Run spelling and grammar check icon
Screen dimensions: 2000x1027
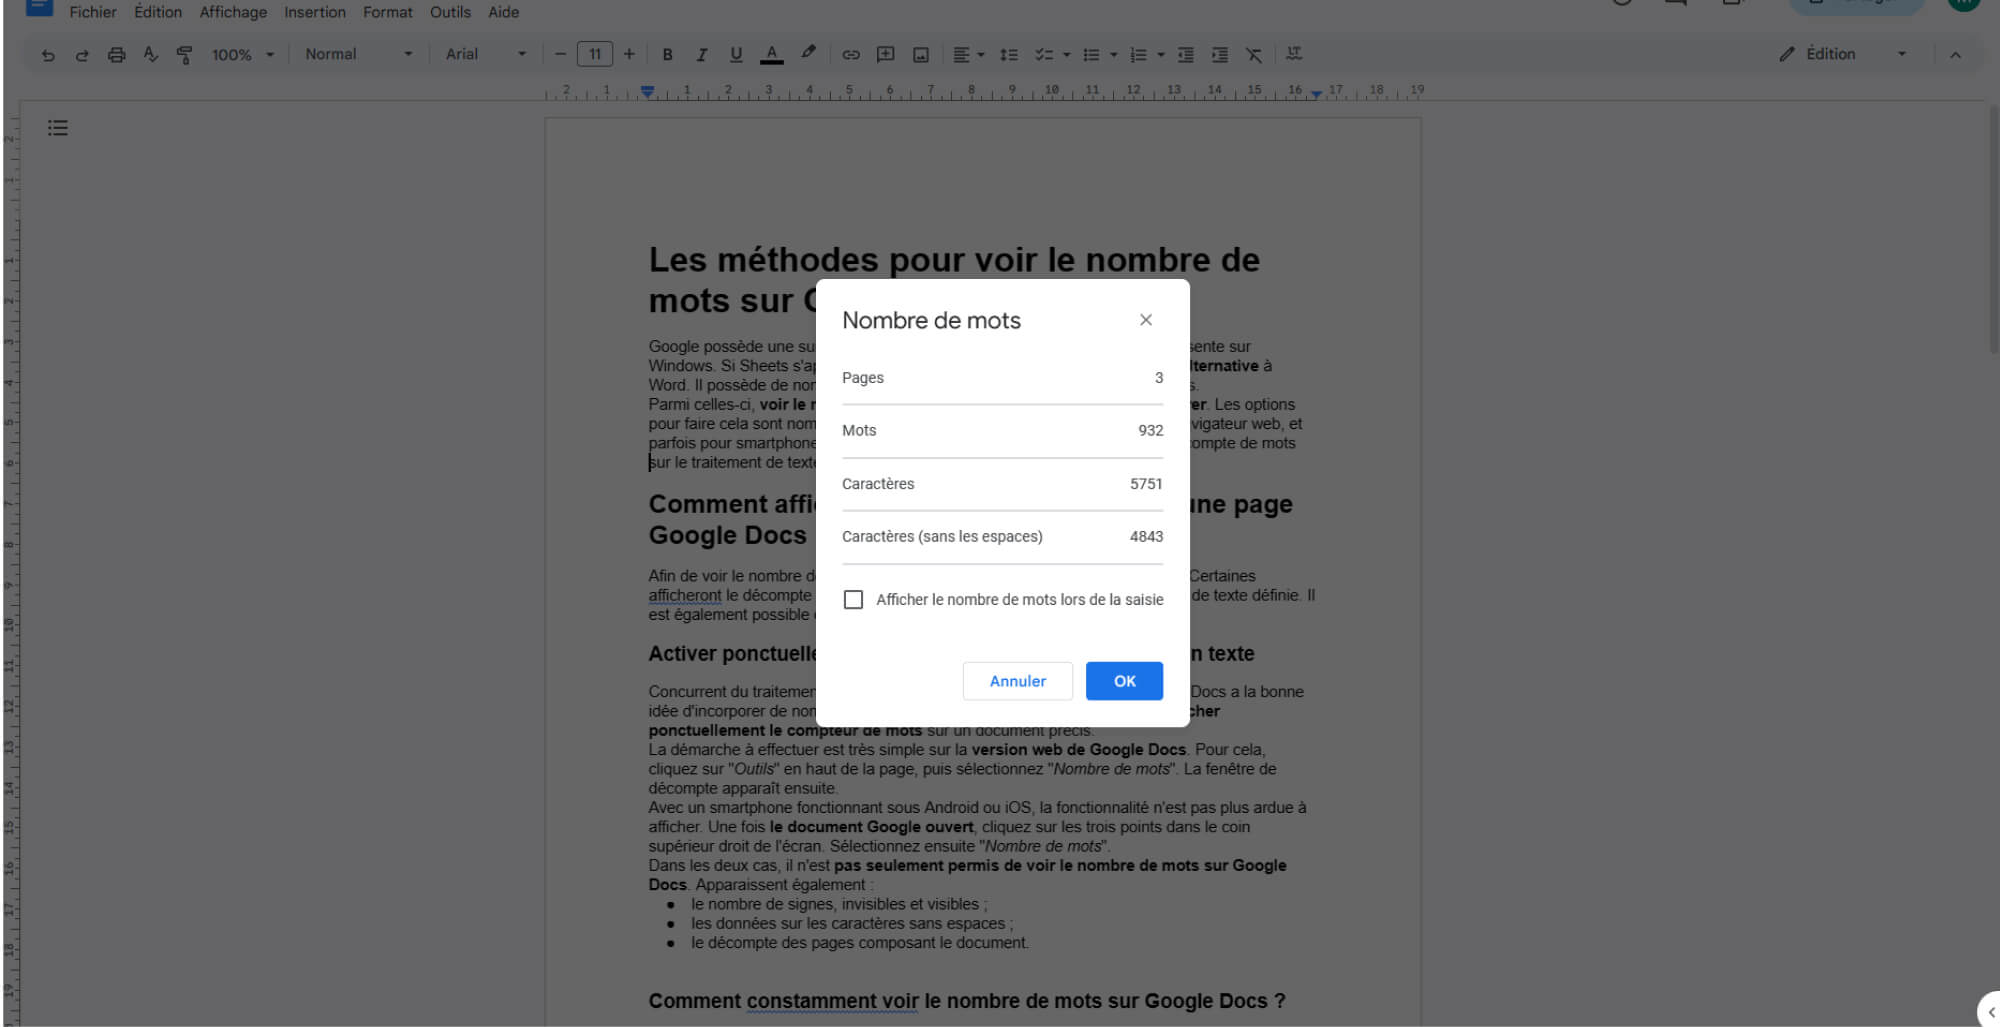pos(150,55)
